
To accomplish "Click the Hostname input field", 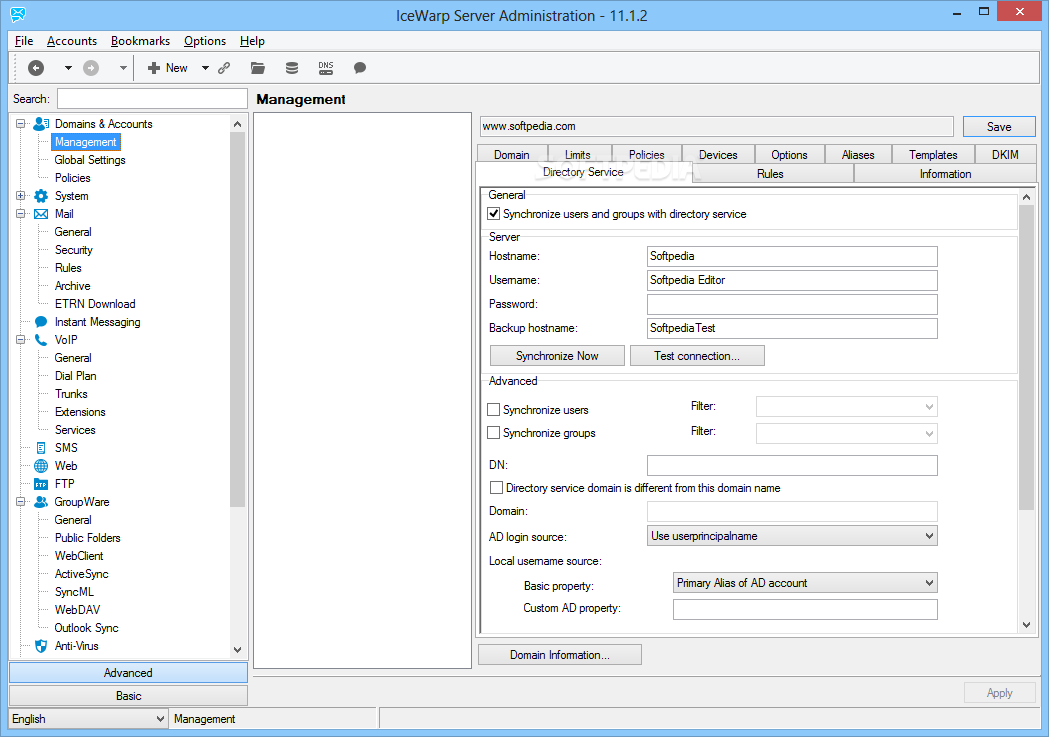I will click(x=792, y=256).
